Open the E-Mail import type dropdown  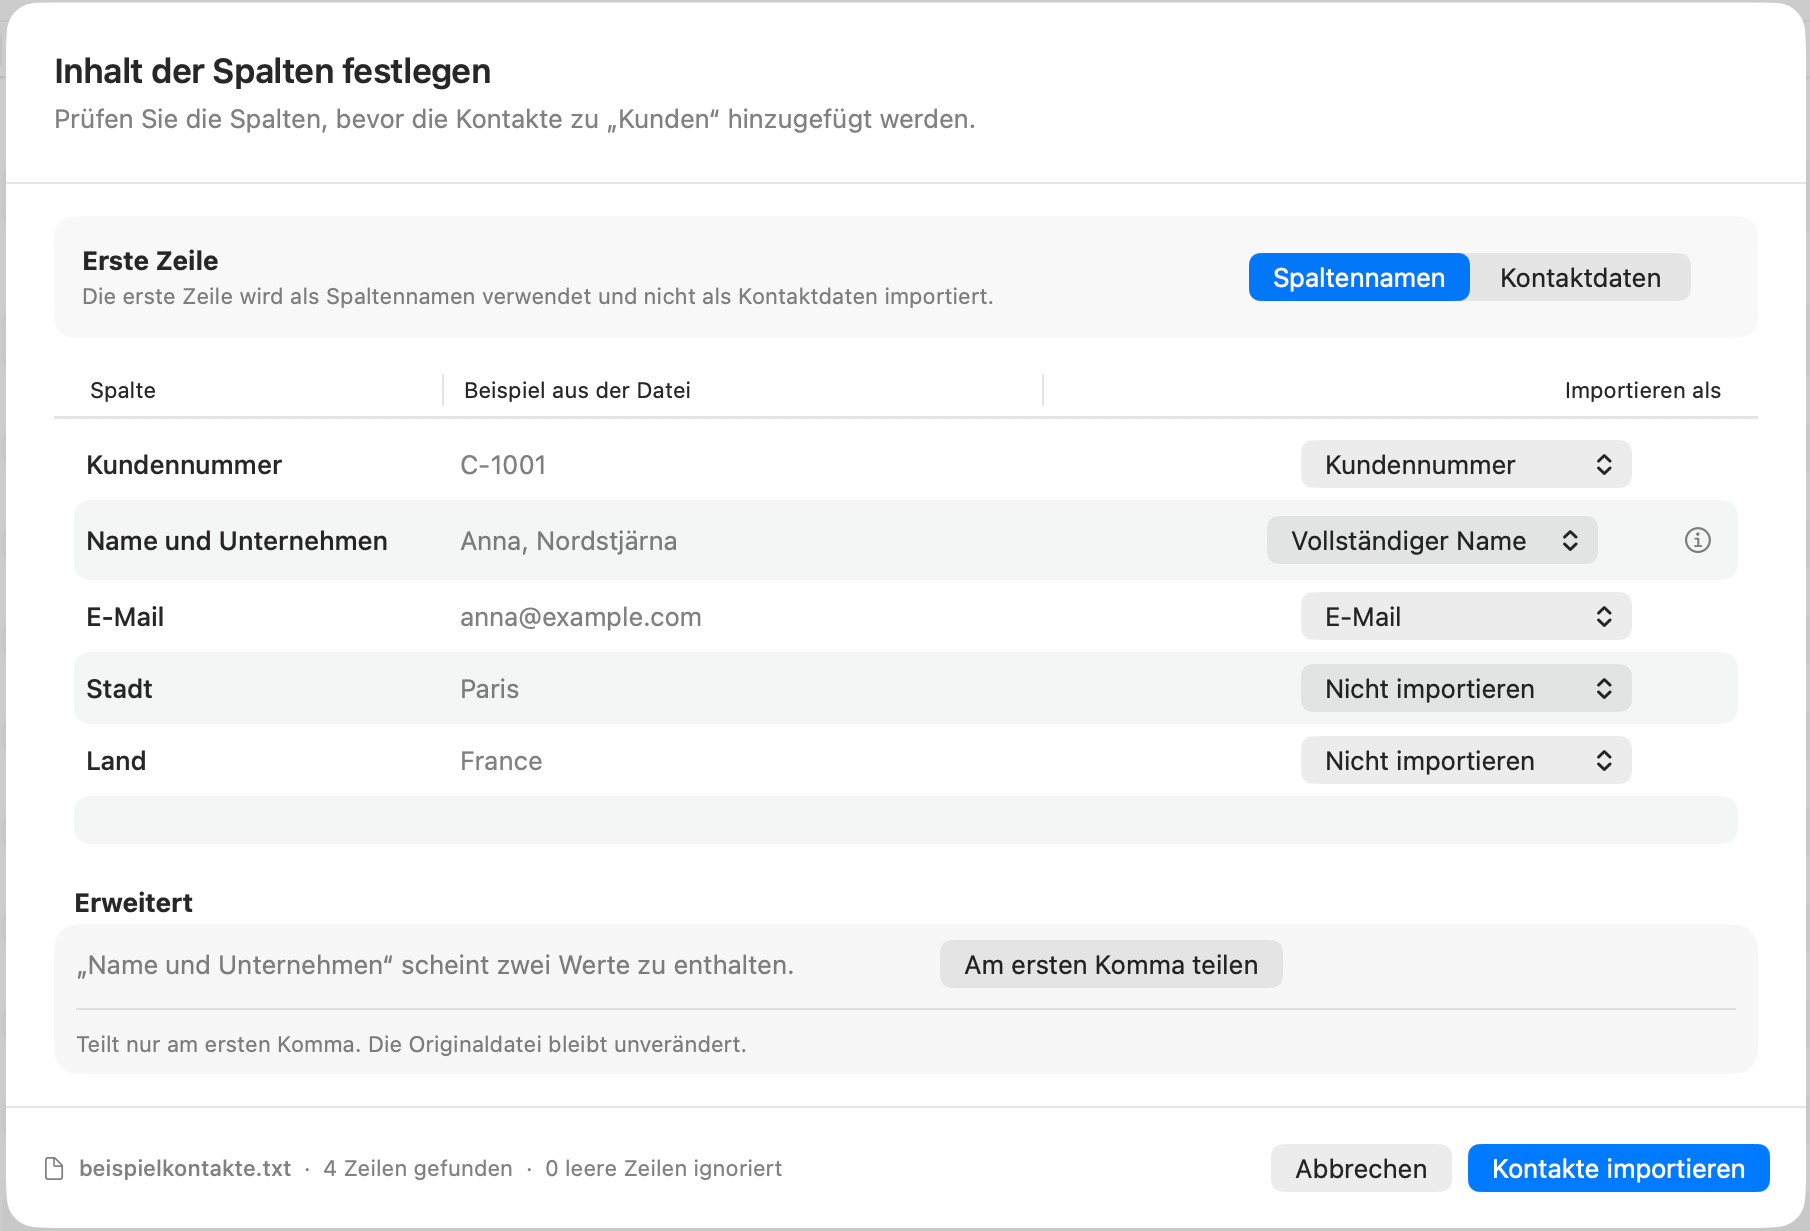click(1466, 616)
